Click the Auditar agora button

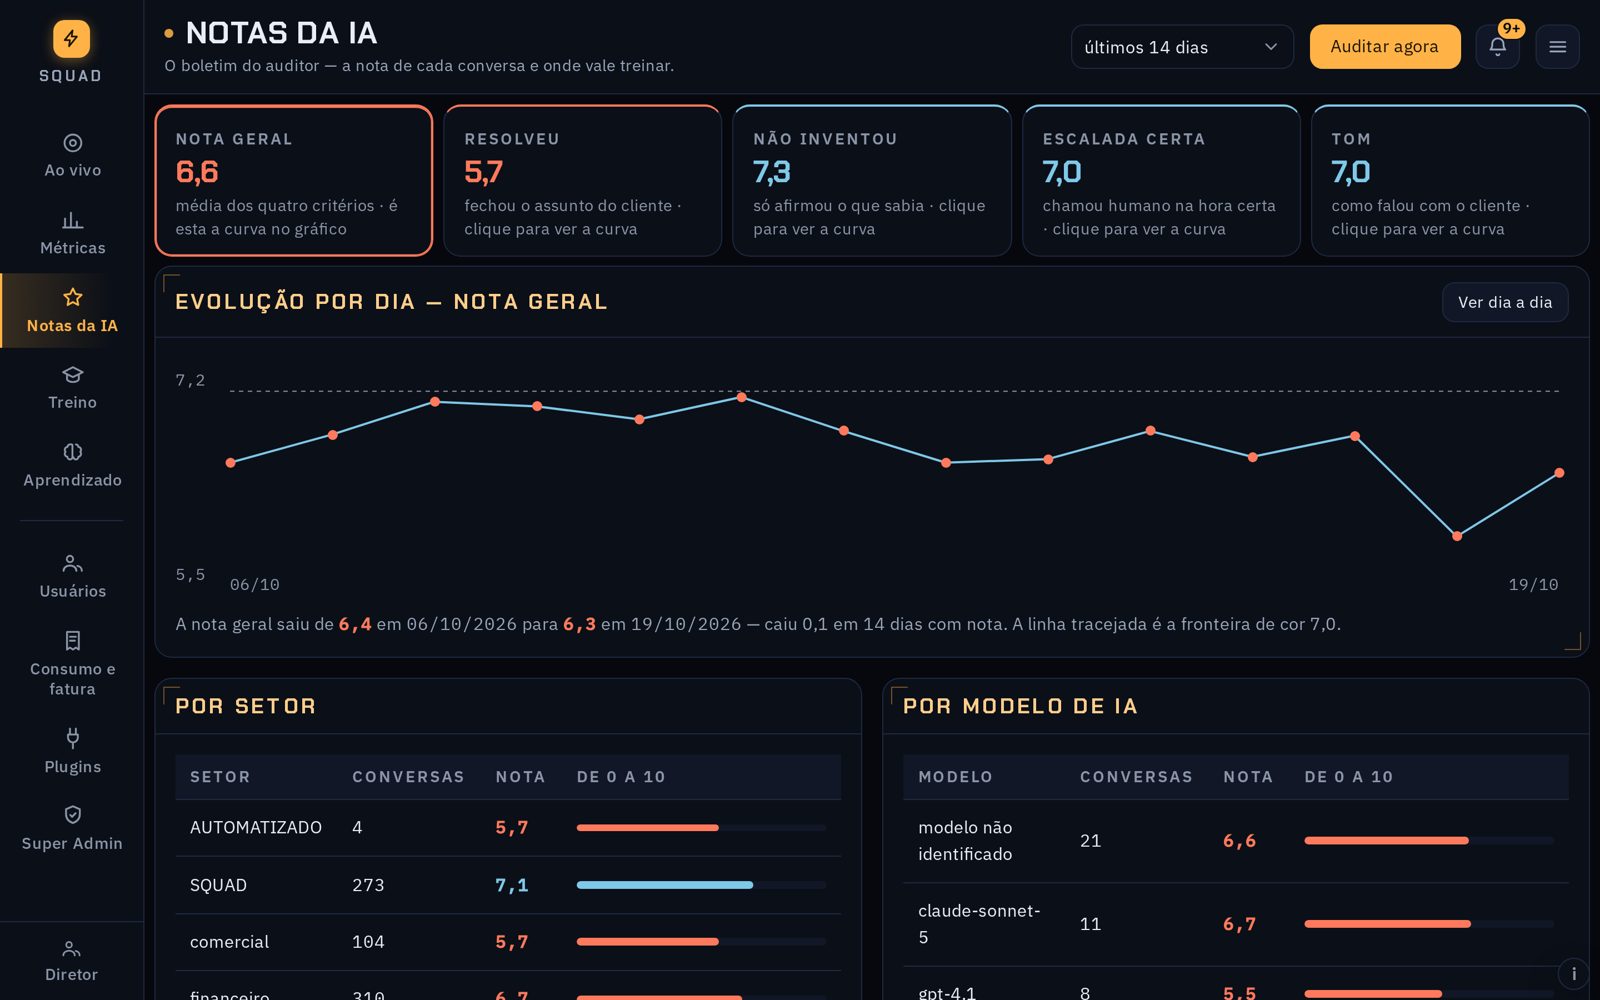click(1384, 47)
